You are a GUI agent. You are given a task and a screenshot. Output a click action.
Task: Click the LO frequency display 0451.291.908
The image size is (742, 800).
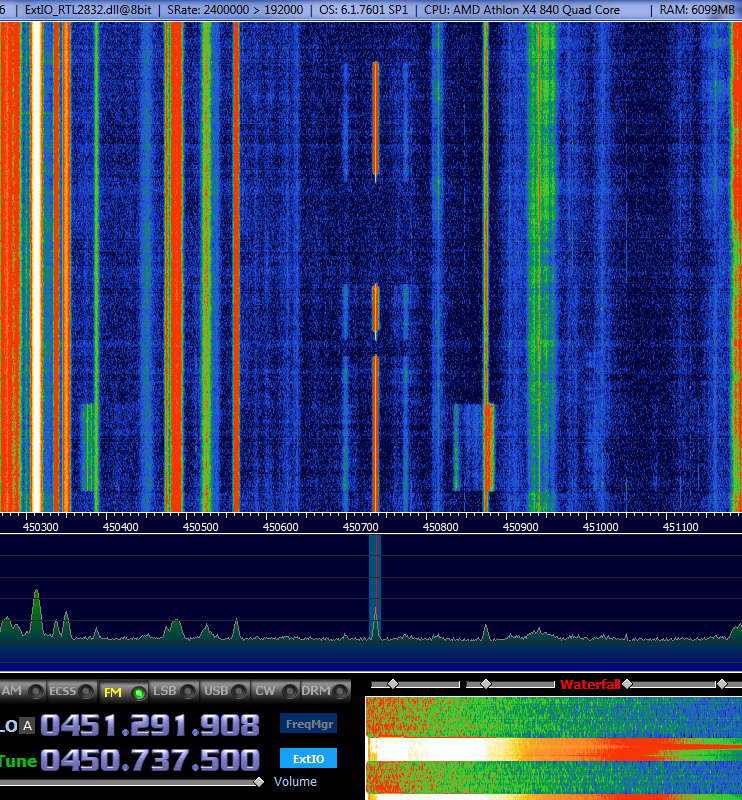pyautogui.click(x=151, y=725)
